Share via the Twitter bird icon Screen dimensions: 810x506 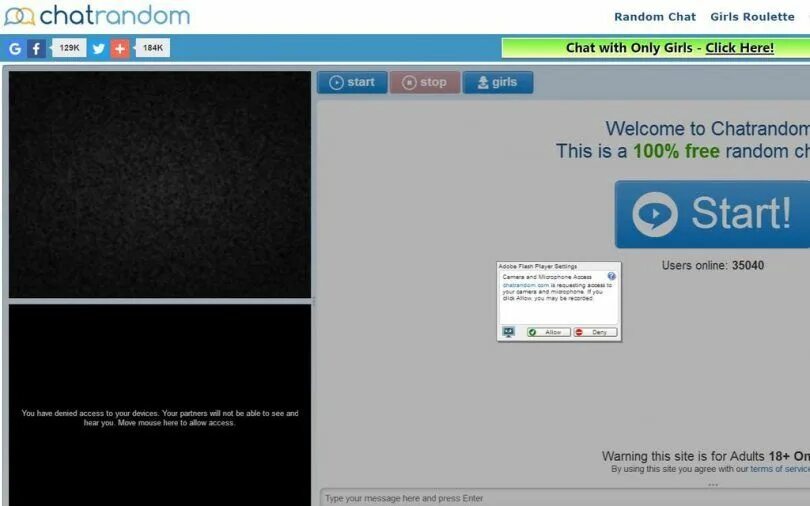tap(98, 49)
